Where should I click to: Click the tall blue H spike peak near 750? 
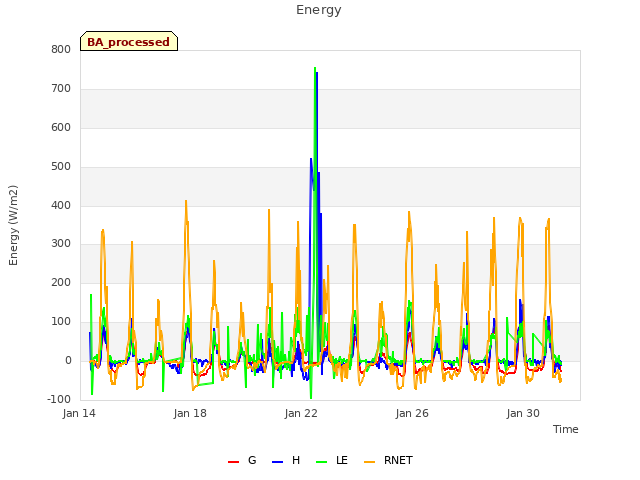[317, 73]
